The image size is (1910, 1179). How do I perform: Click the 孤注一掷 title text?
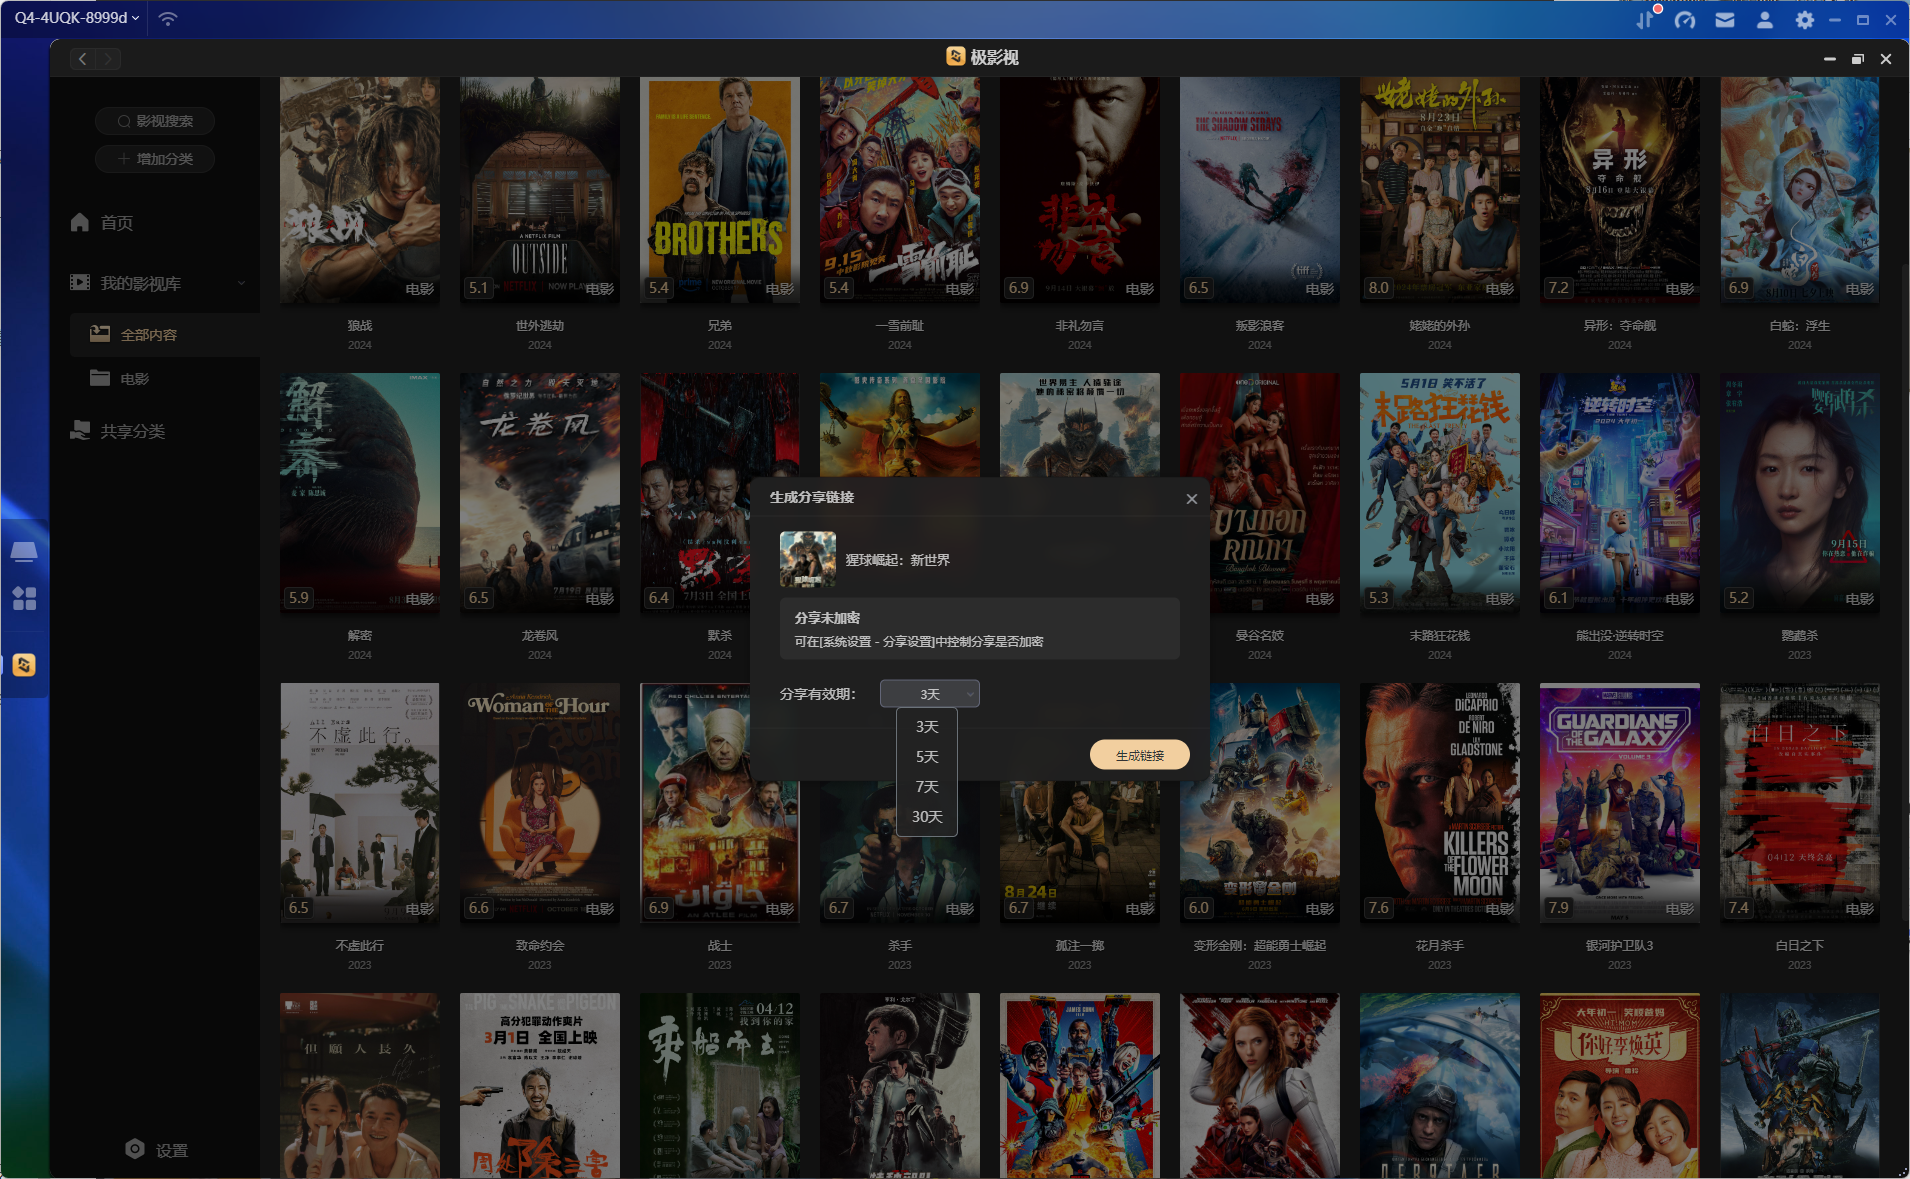pyautogui.click(x=1080, y=945)
